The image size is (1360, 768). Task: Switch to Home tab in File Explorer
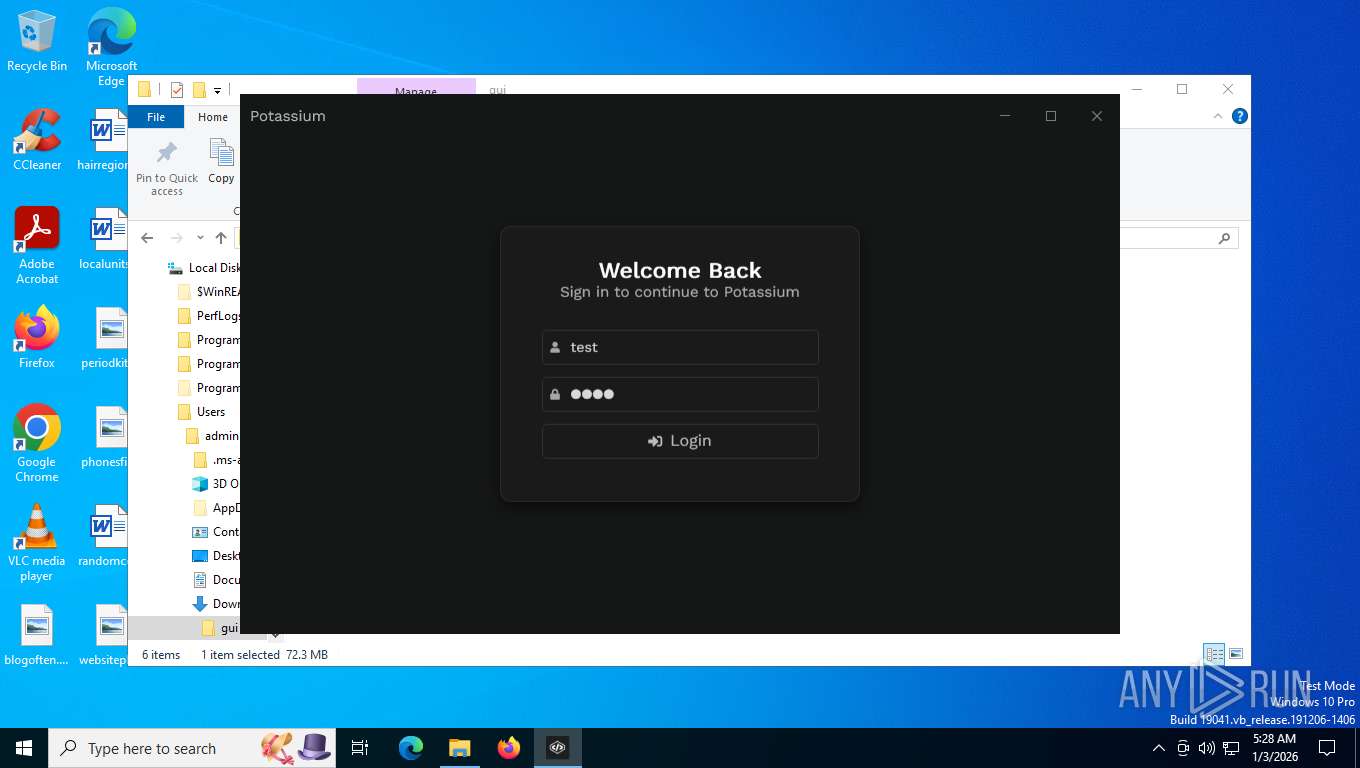click(213, 117)
